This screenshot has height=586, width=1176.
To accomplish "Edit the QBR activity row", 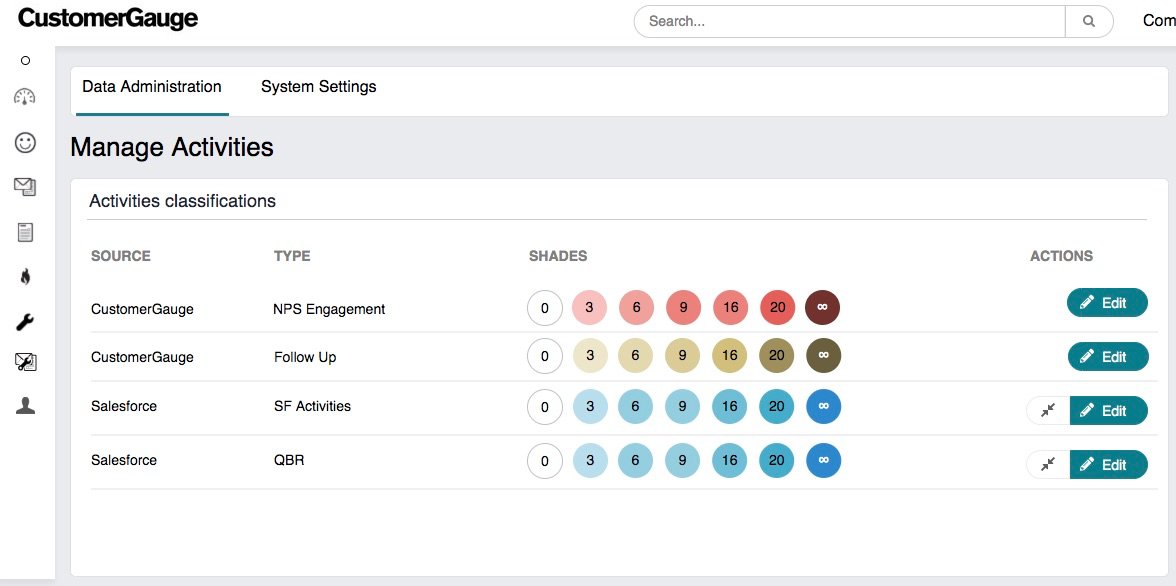I will tap(1108, 464).
